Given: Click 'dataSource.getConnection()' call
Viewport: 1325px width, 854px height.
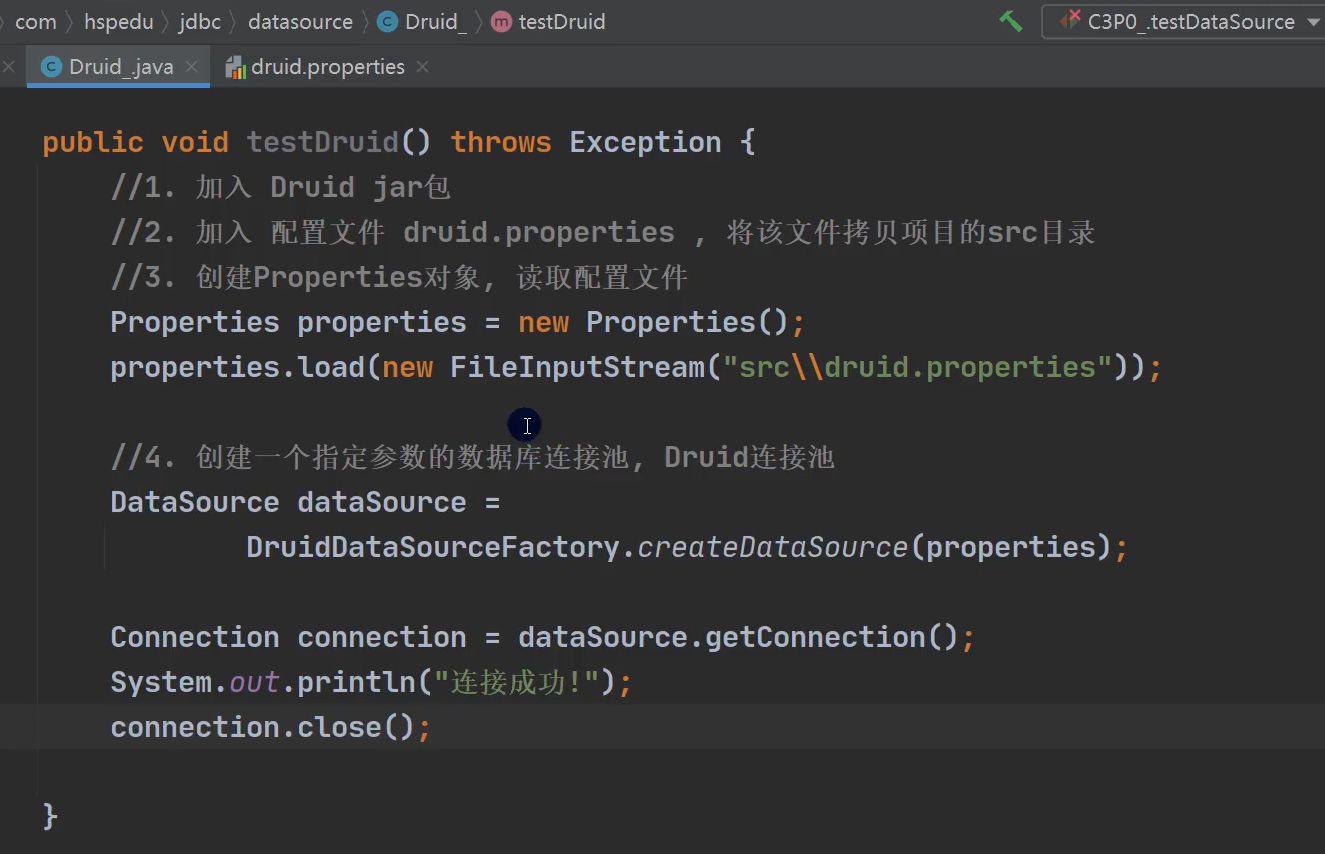Looking at the screenshot, I should (x=738, y=637).
